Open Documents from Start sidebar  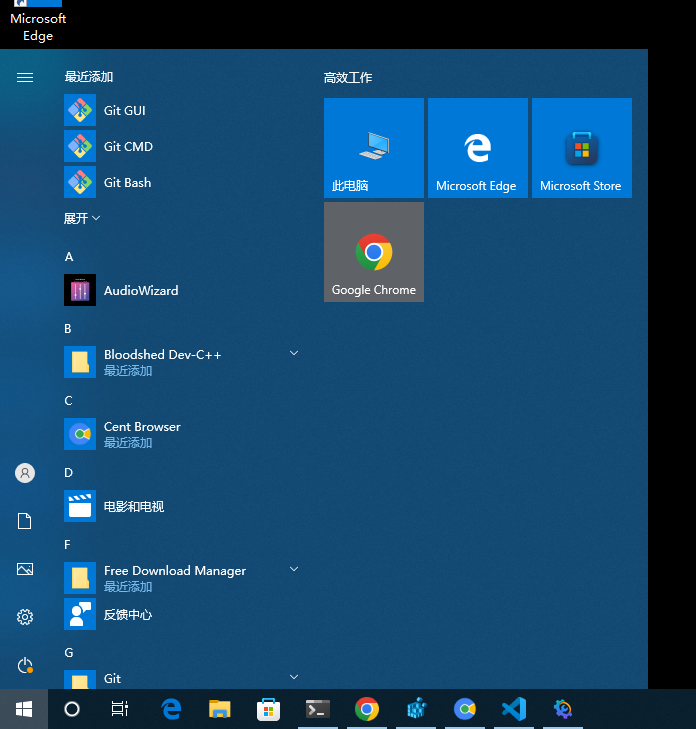[25, 521]
